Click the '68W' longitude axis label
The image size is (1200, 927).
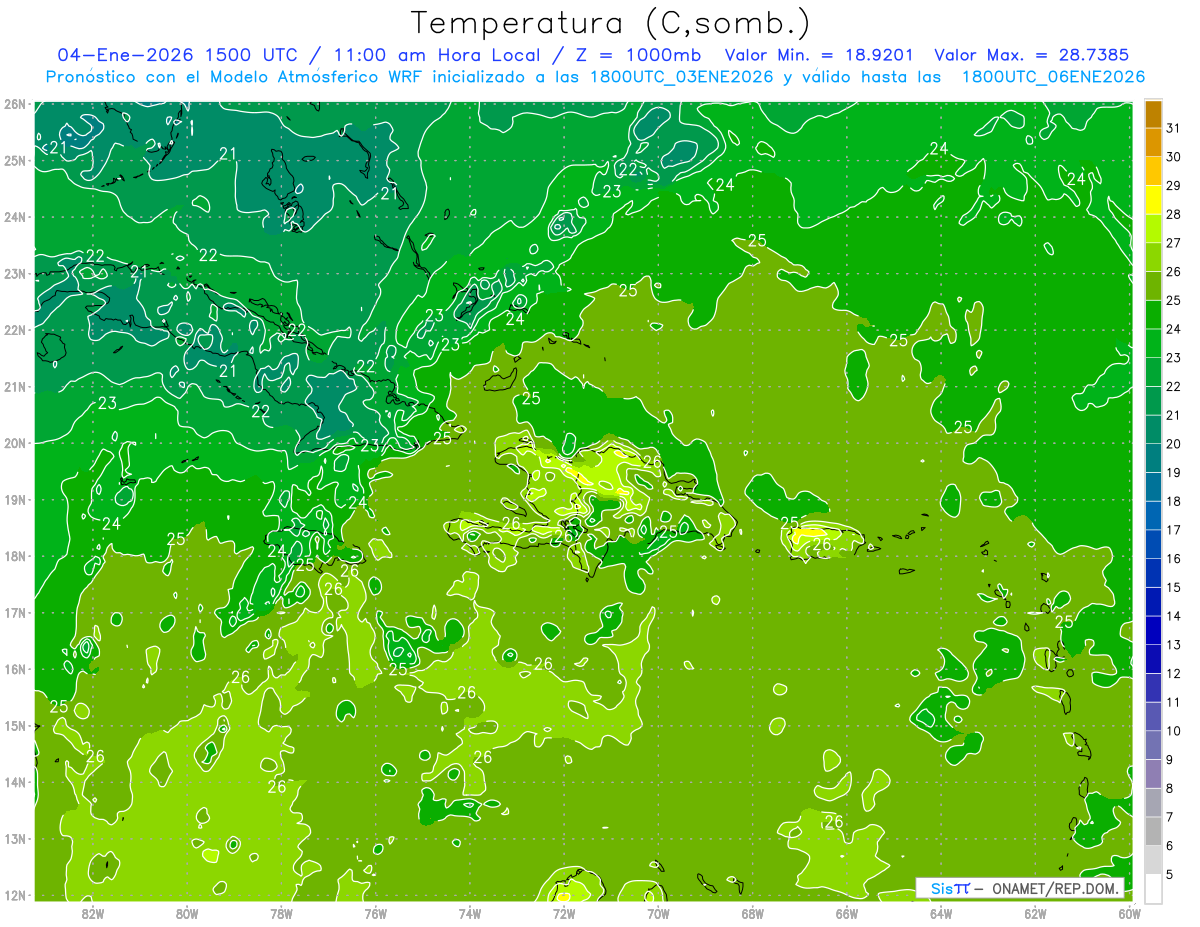(753, 913)
